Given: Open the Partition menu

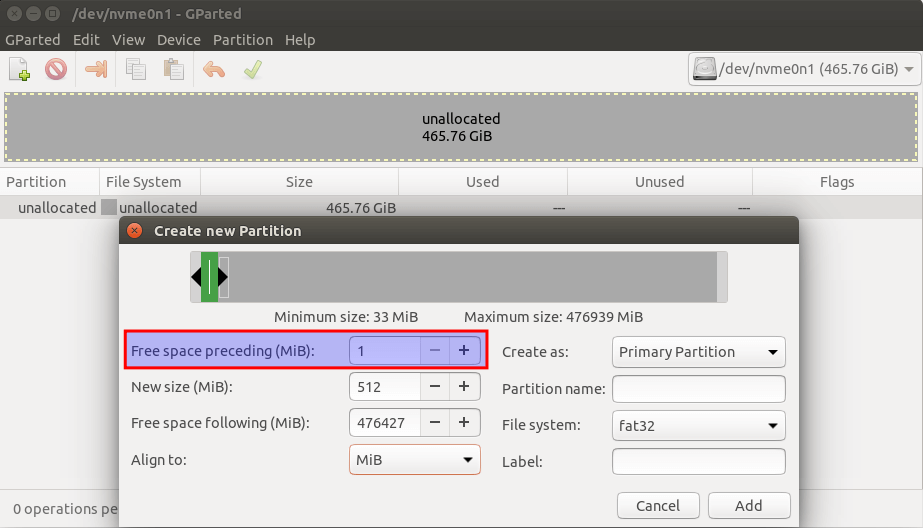Looking at the screenshot, I should pos(243,40).
